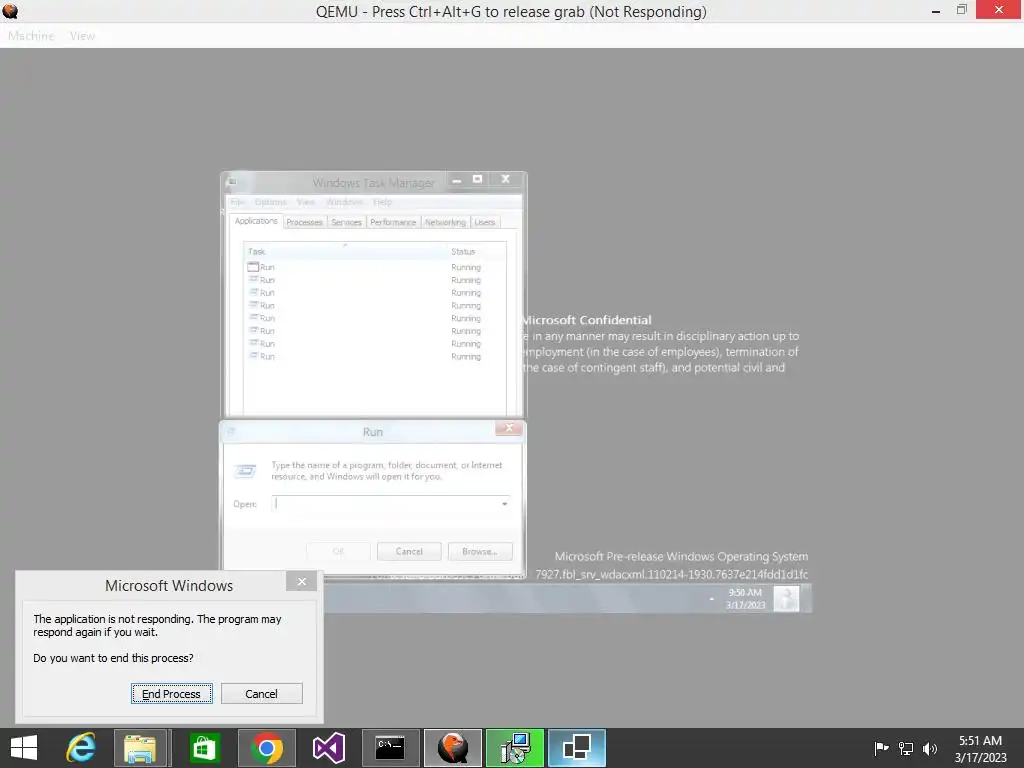Open Task Manager File menu
This screenshot has height=768, width=1024.
(237, 202)
